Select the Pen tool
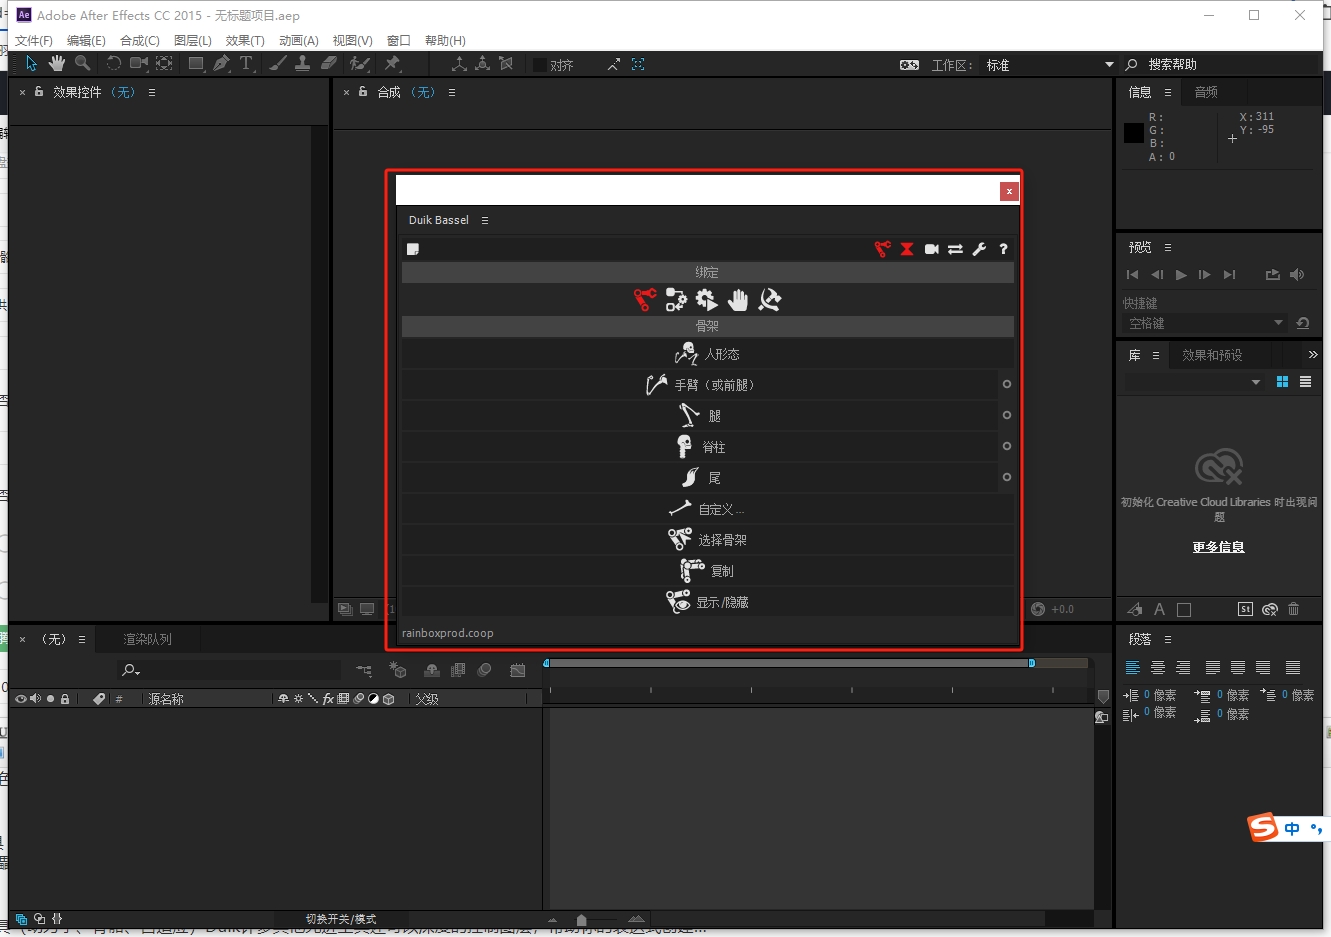The width and height of the screenshot is (1331, 937). click(x=221, y=63)
